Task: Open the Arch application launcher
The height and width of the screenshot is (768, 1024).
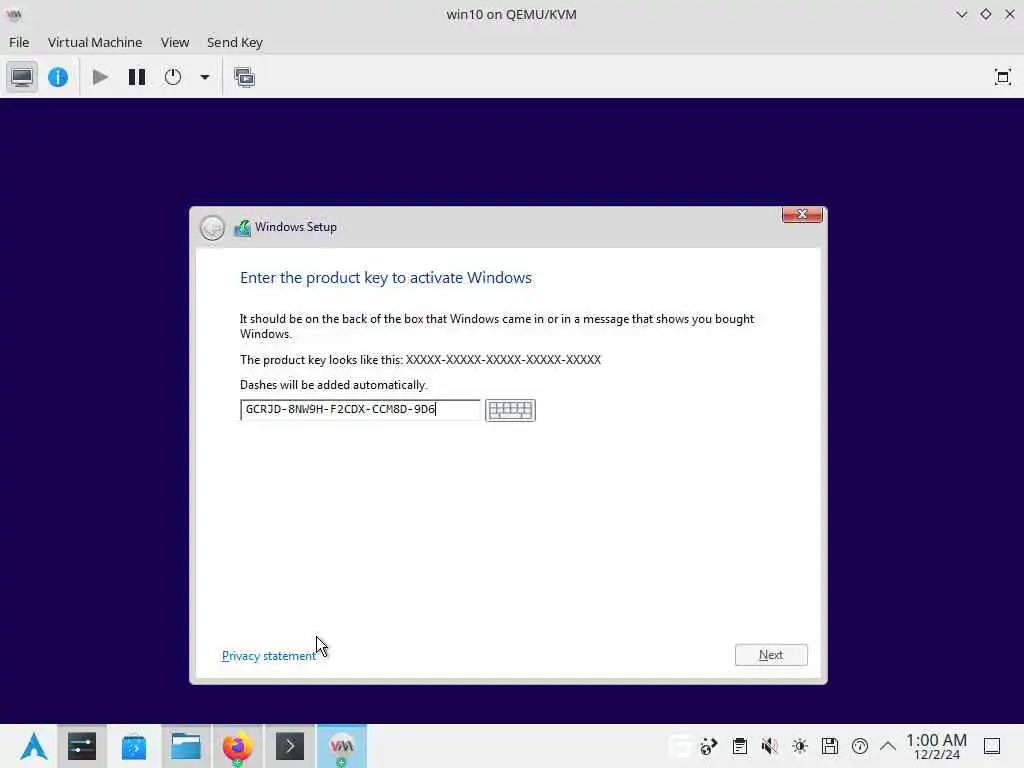Action: pos(33,746)
